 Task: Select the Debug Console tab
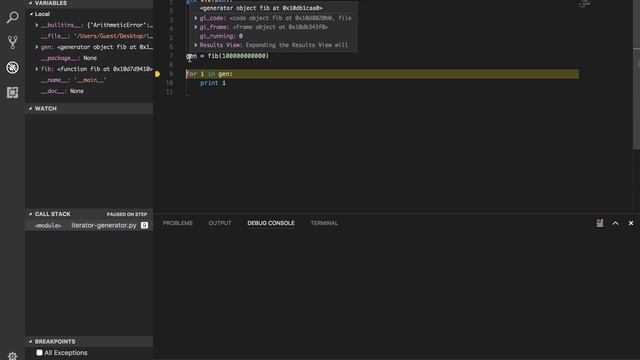coord(271,223)
